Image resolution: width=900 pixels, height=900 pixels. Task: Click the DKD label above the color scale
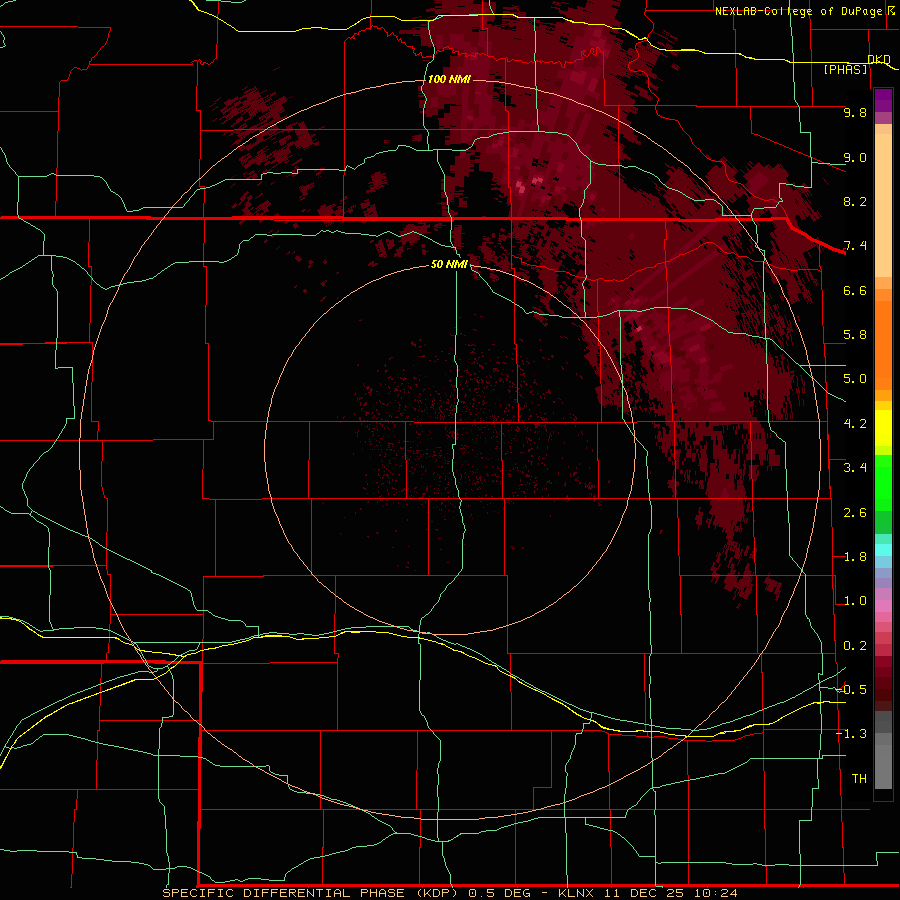tap(879, 59)
